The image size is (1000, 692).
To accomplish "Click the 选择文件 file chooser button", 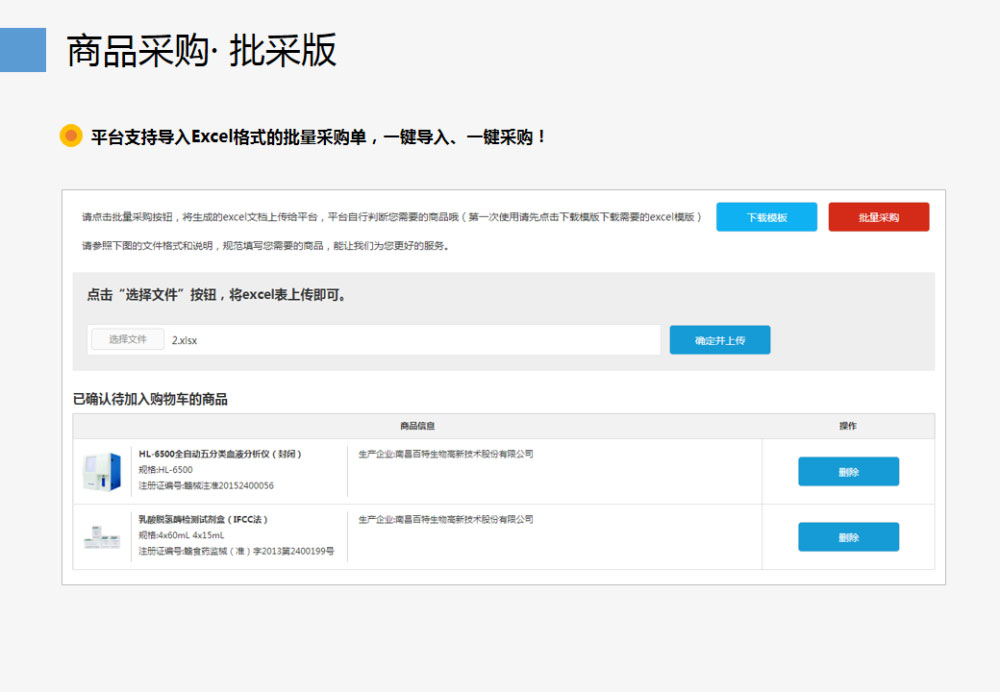I will pos(128,339).
